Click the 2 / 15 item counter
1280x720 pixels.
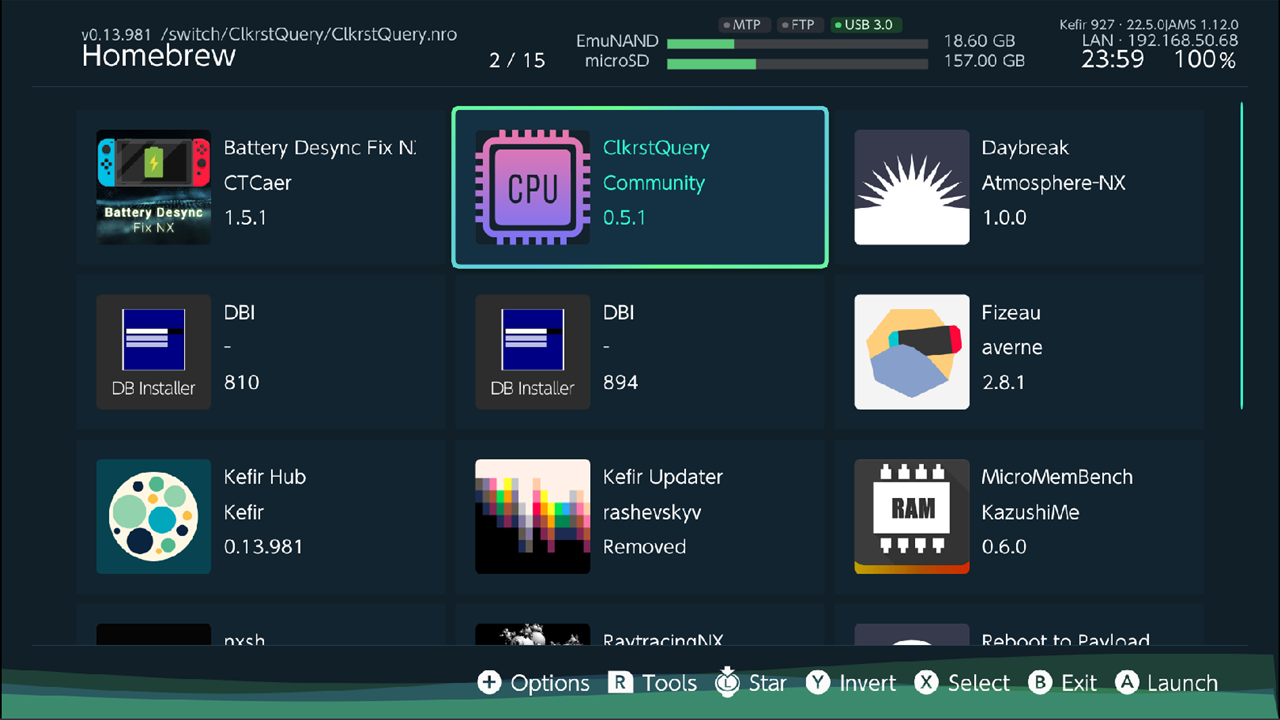click(518, 60)
